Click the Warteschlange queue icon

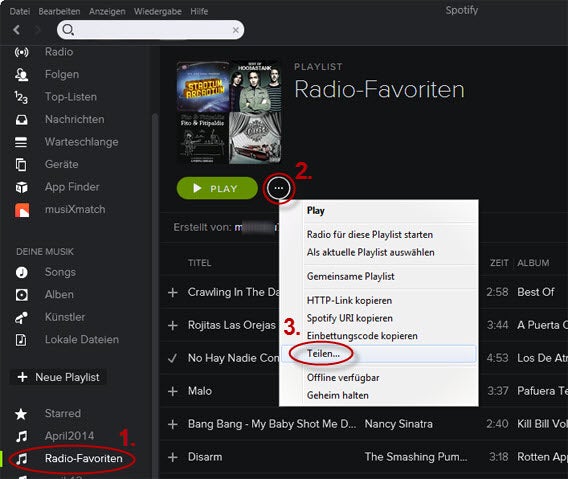(21, 142)
